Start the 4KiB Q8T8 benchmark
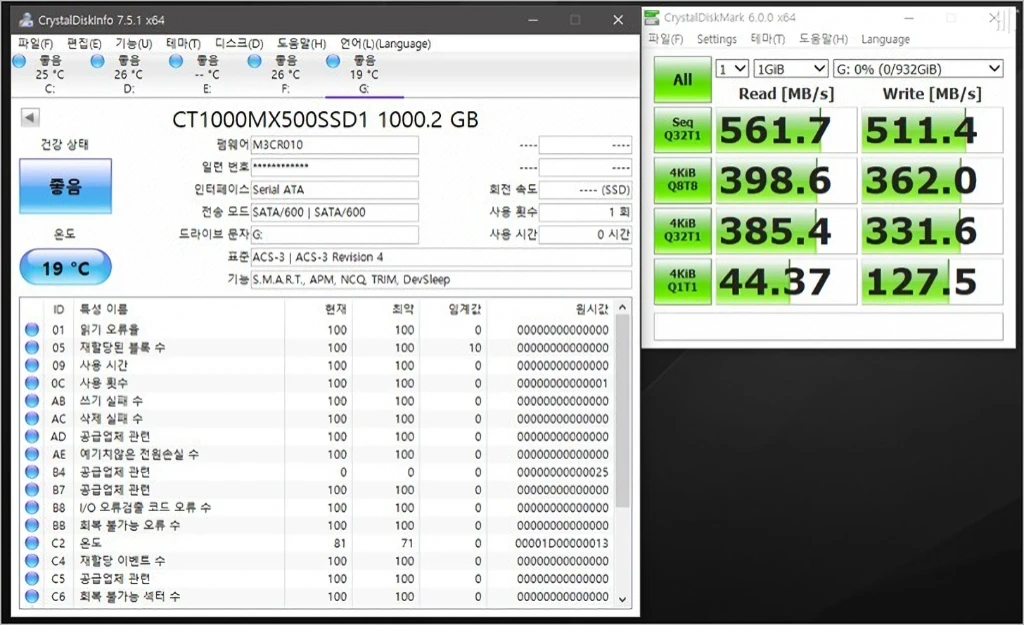The height and width of the screenshot is (625, 1024). 682,180
